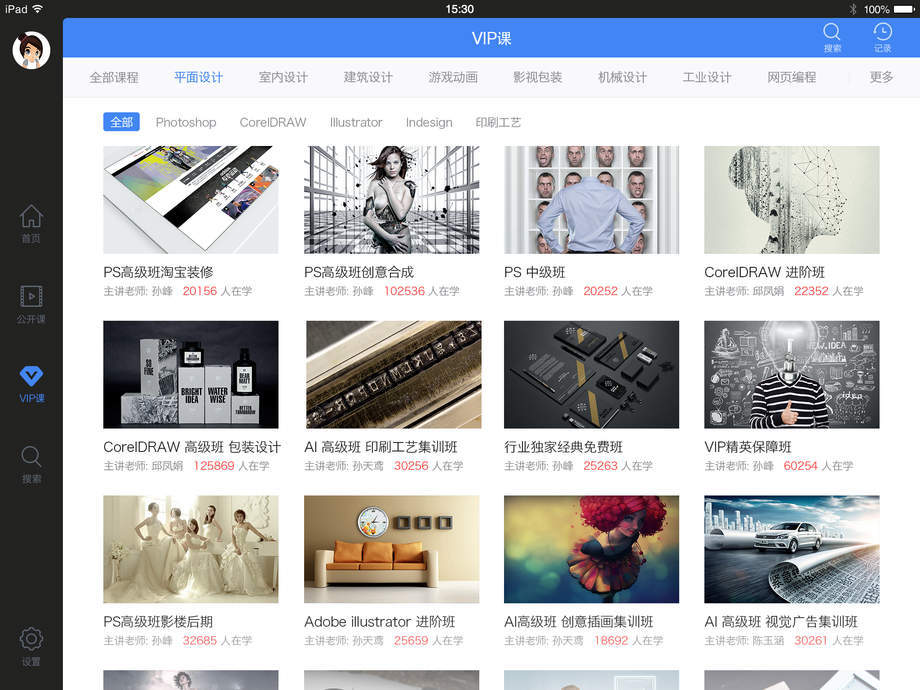Filter courses by Photoshop
Screen dimensions: 920x690
tap(186, 122)
